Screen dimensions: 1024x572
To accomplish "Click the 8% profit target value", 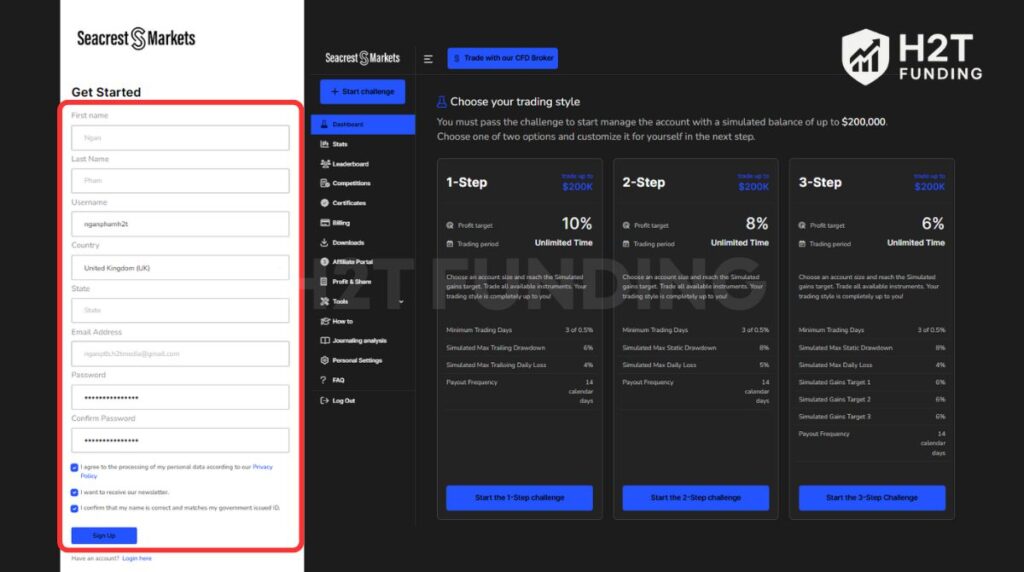I will pos(757,224).
